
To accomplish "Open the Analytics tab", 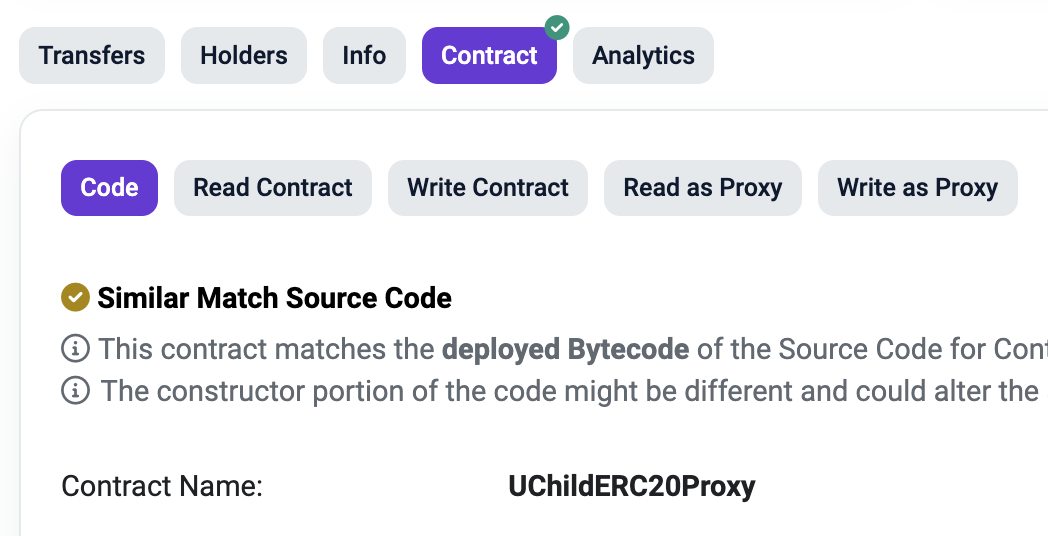I will coord(643,56).
